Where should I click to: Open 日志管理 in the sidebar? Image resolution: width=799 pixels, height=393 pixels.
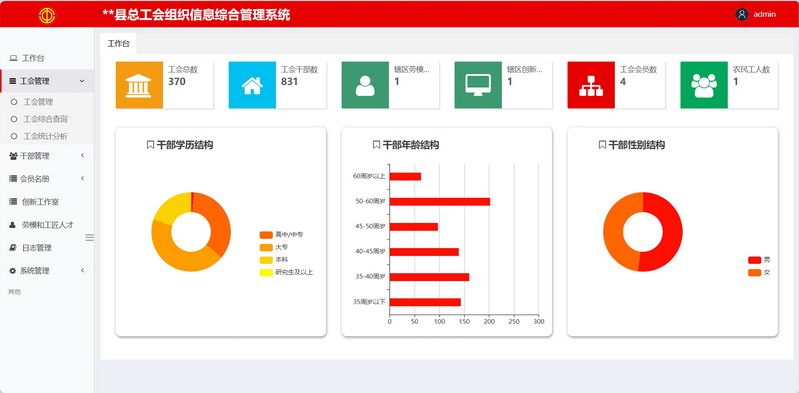click(x=37, y=248)
